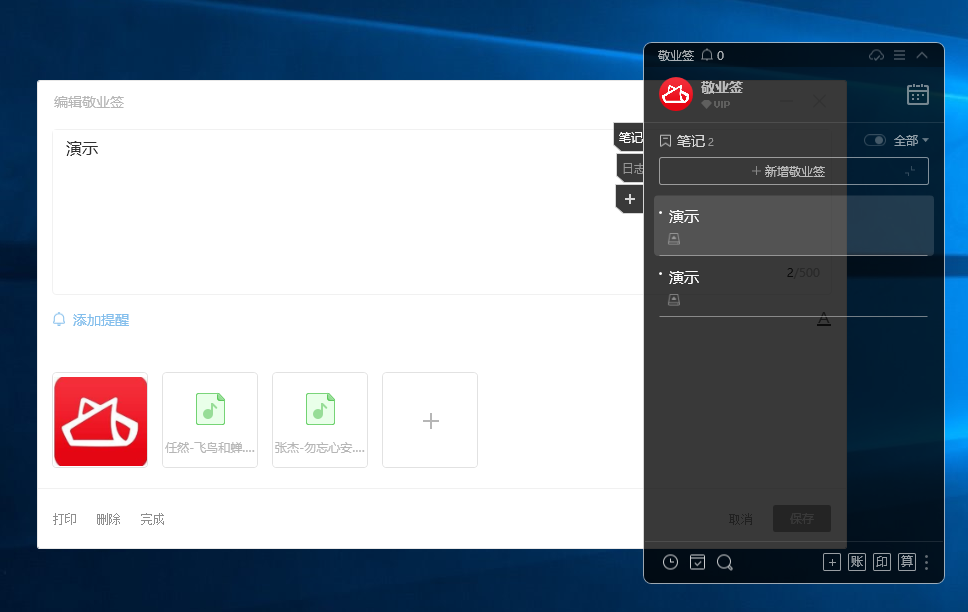Switch to the 日志 side tab

coord(630,168)
